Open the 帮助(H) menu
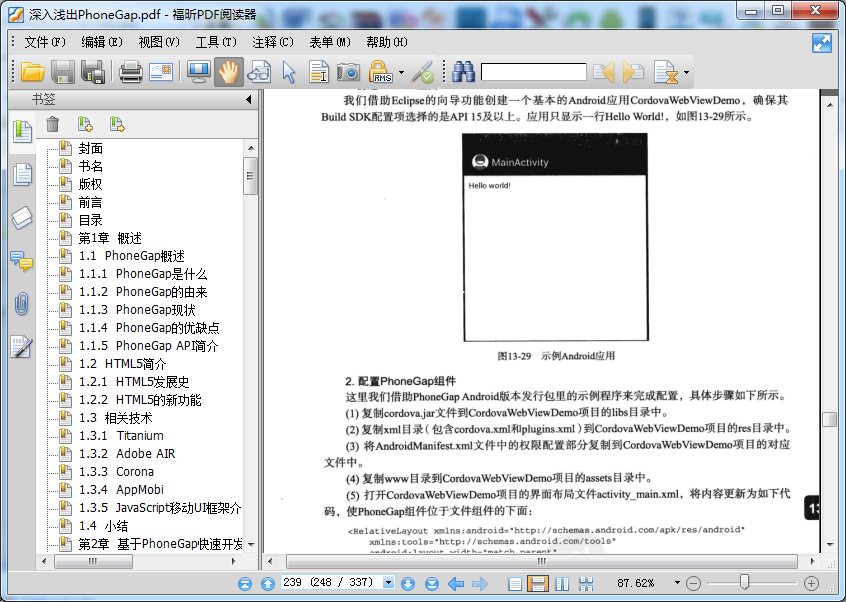Screen dimensions: 846x602 point(387,42)
